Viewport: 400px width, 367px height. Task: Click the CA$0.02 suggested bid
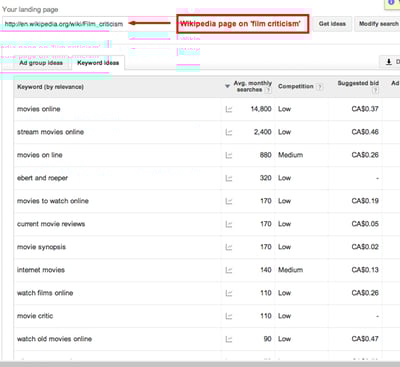pyautogui.click(x=365, y=247)
